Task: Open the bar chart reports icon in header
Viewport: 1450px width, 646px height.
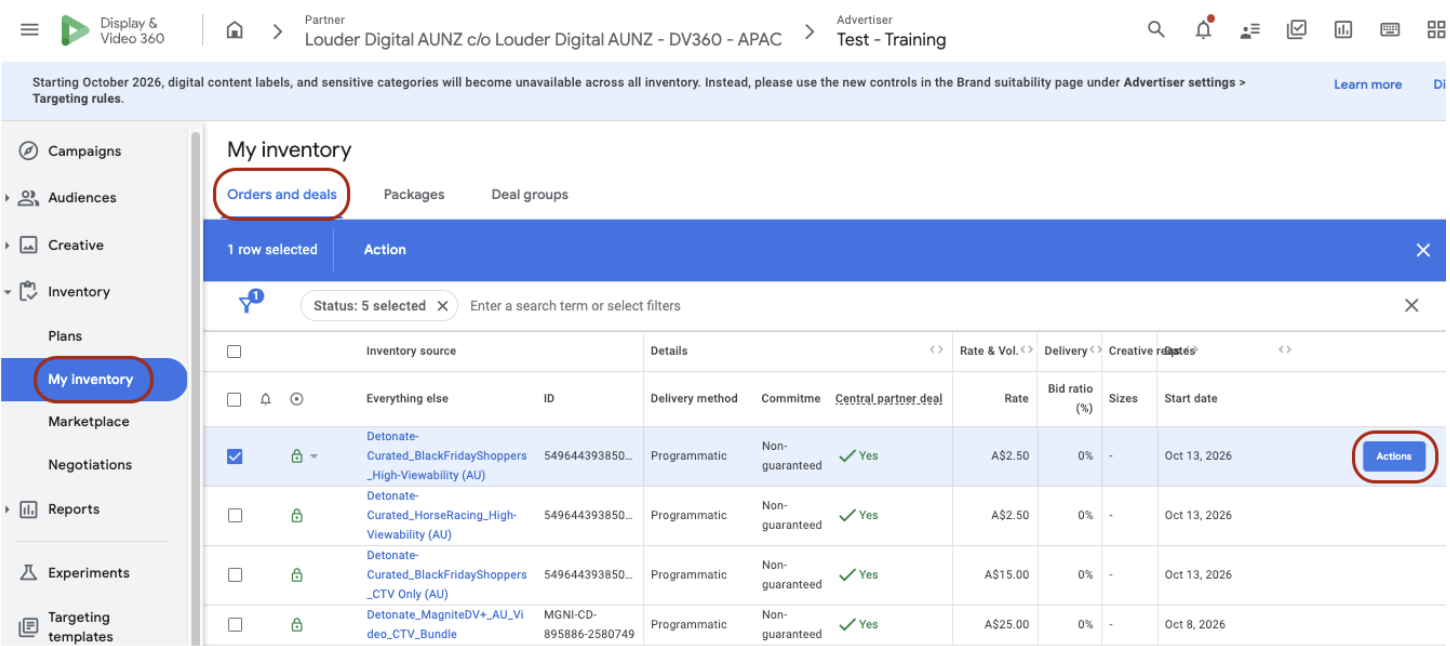Action: tap(1343, 30)
